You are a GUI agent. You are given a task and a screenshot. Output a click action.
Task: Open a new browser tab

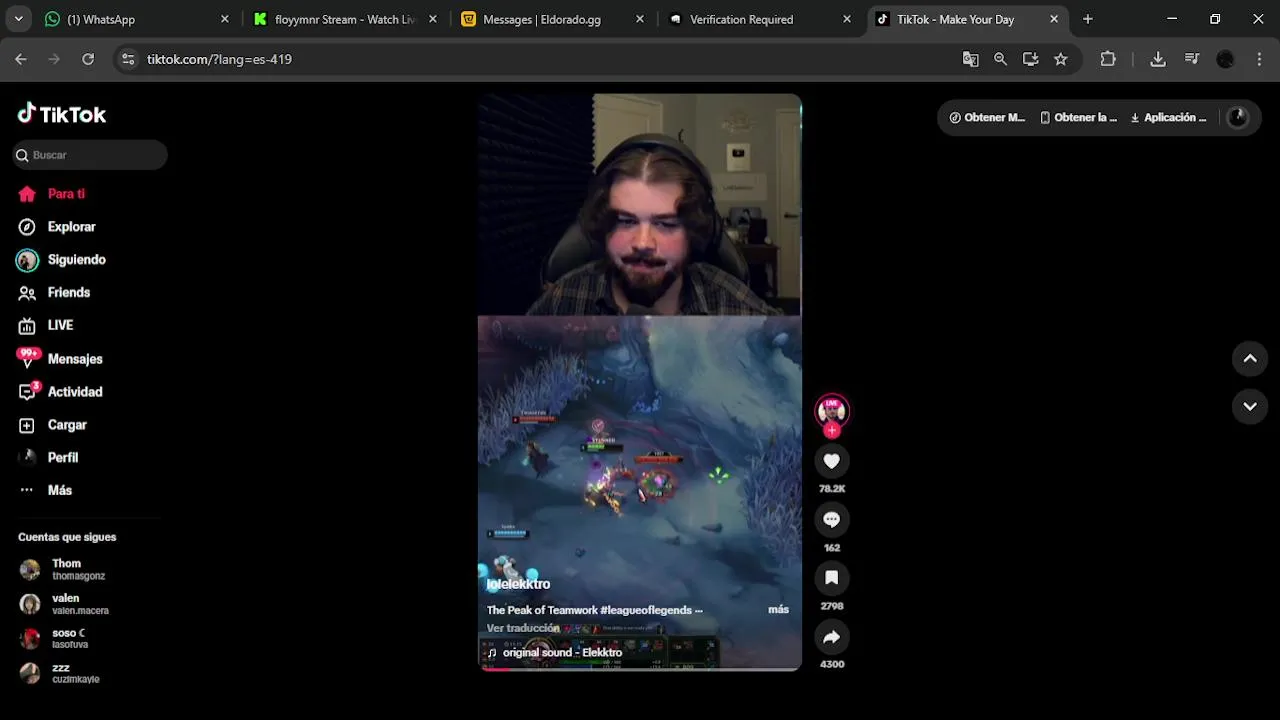pos(1088,19)
